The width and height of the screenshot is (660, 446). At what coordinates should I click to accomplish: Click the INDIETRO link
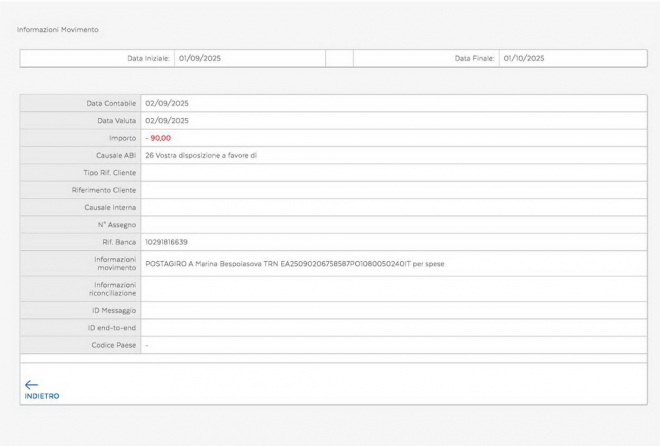pos(42,396)
